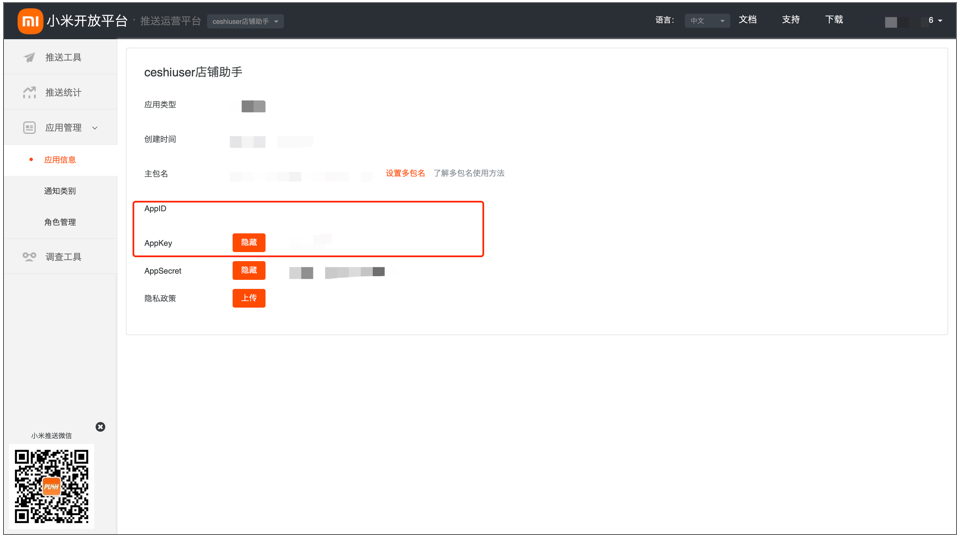Screen dimensions: 960x540
Task: Toggle AppSecret visibility with 隐藏 button
Action: click(249, 270)
